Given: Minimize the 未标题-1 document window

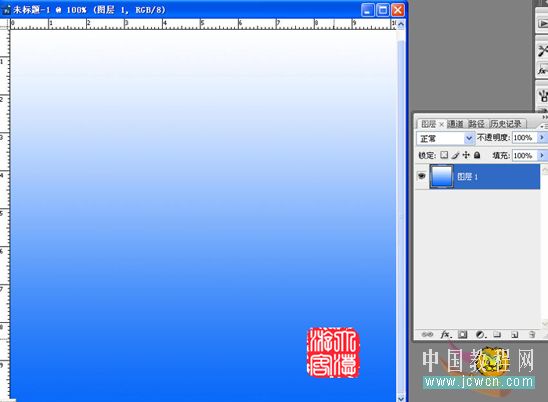Looking at the screenshot, I should point(367,10).
